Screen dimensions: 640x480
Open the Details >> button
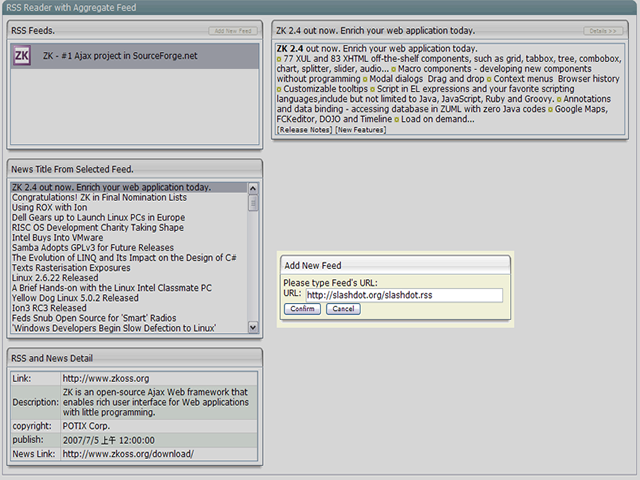tap(603, 31)
